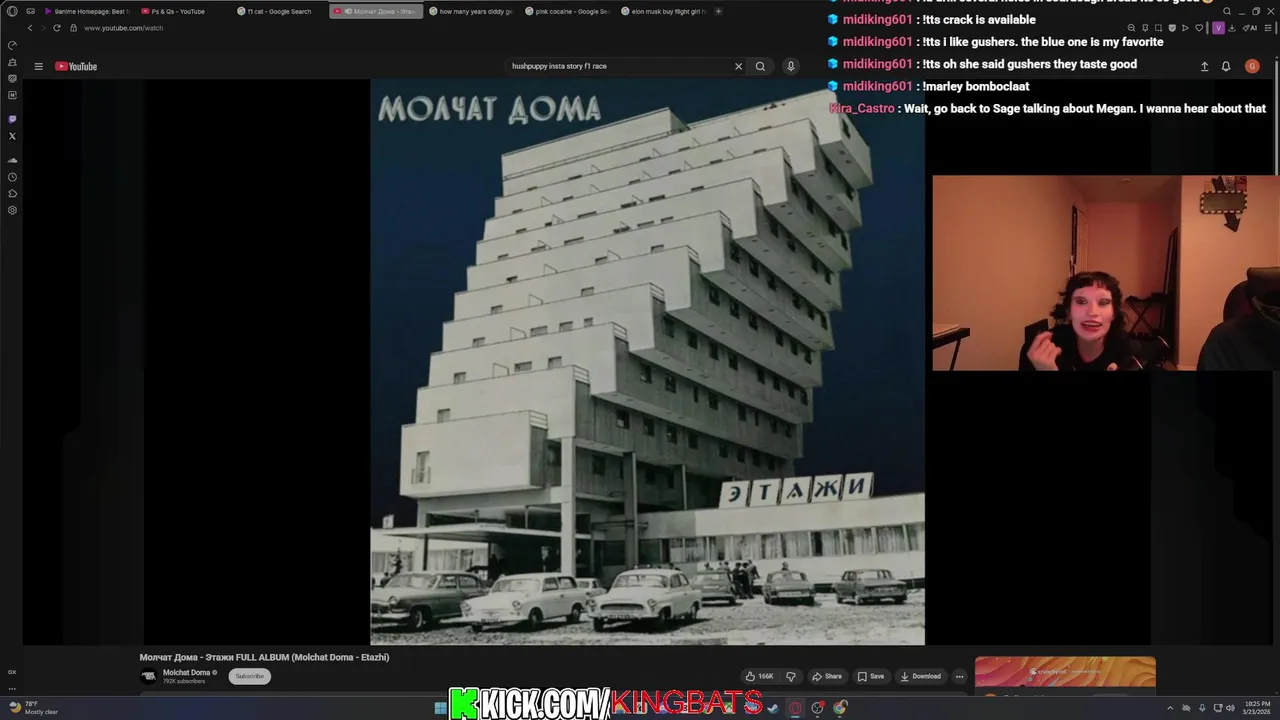Image resolution: width=1280 pixels, height=720 pixels.
Task: Share the Molchat Doma video
Action: click(x=827, y=676)
